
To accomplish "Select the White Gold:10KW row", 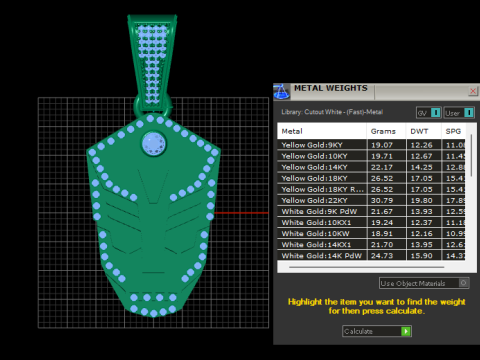I will (371, 233).
